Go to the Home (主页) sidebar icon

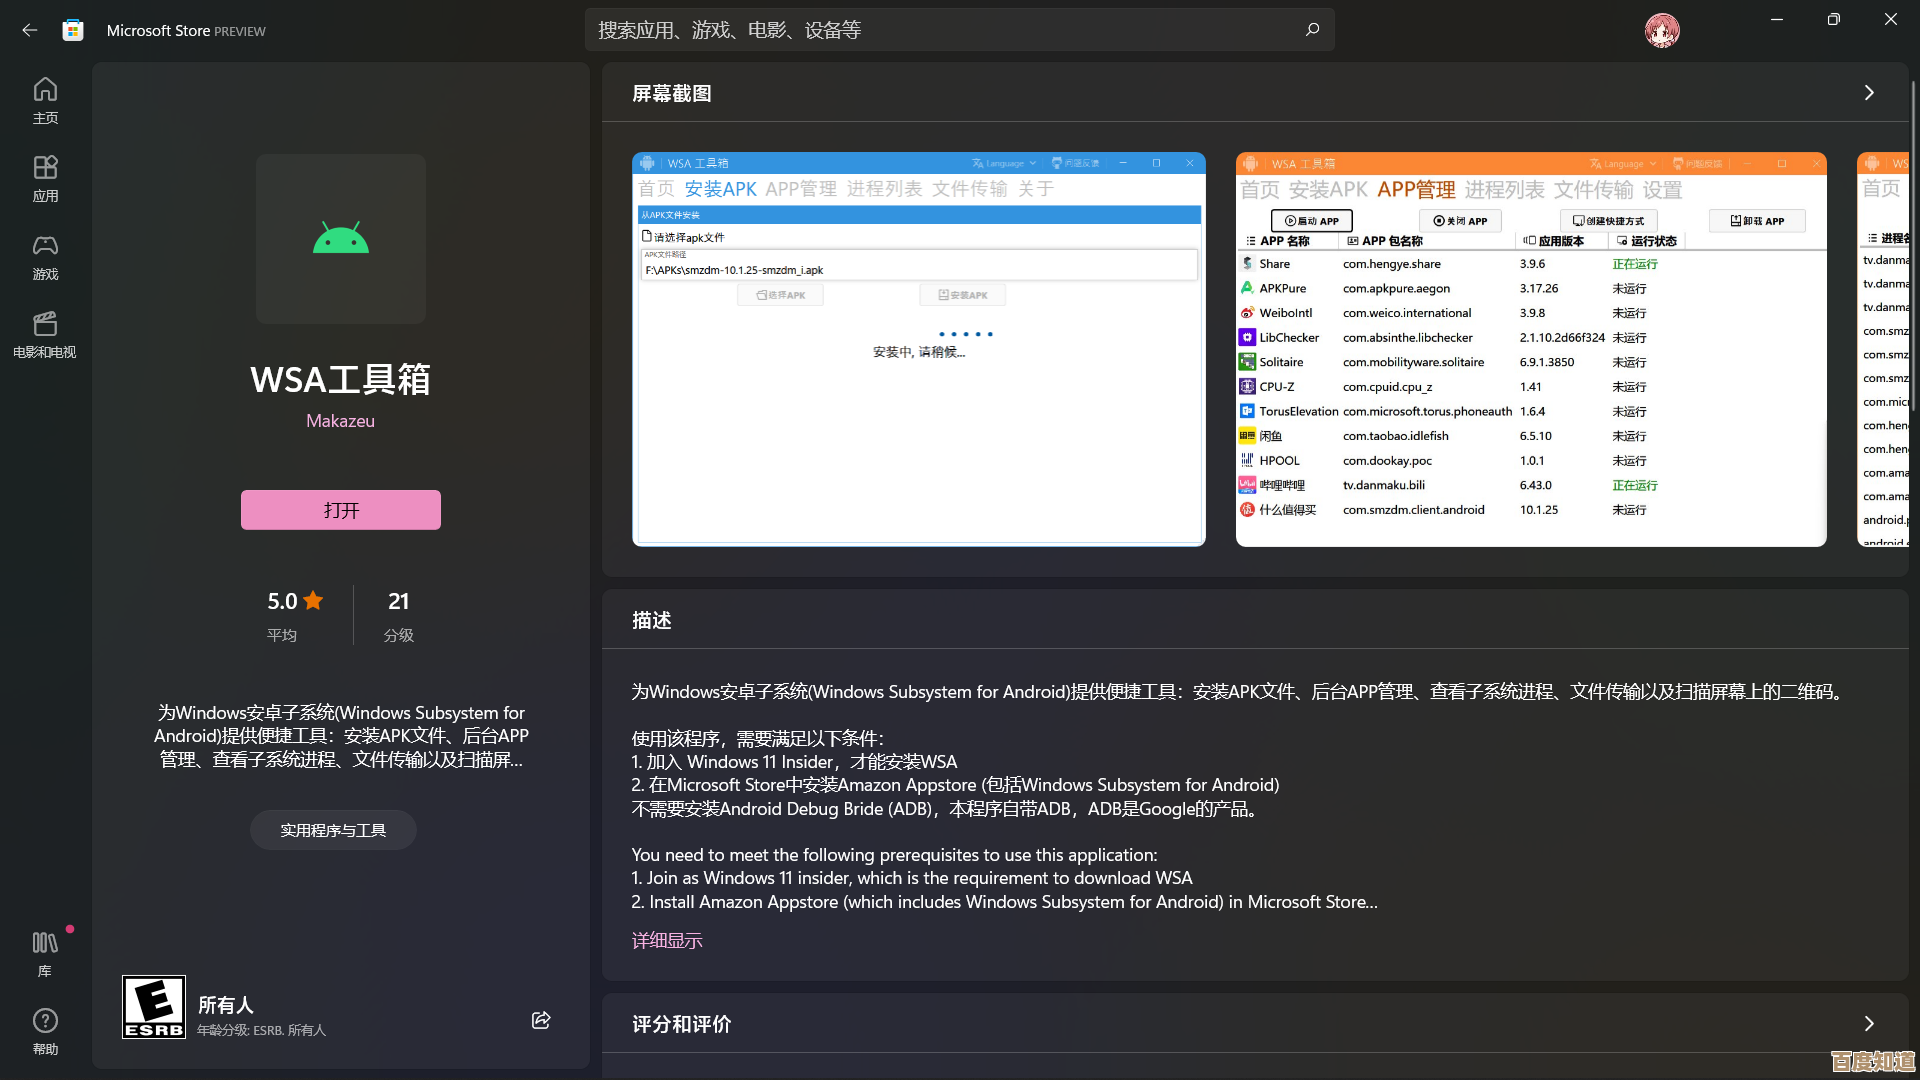pyautogui.click(x=45, y=100)
